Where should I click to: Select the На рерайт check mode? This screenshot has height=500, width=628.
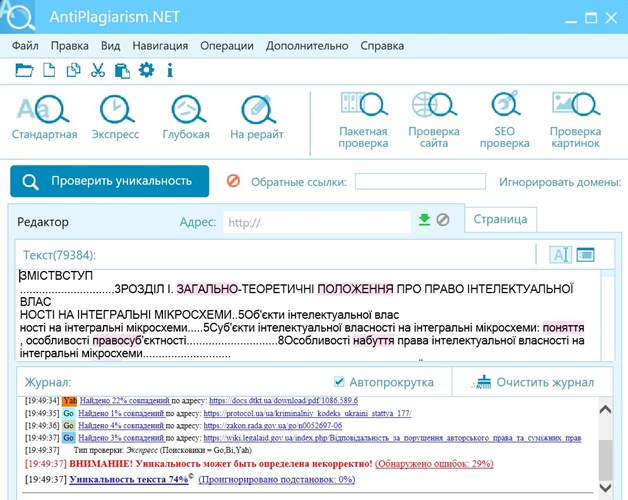[257, 117]
